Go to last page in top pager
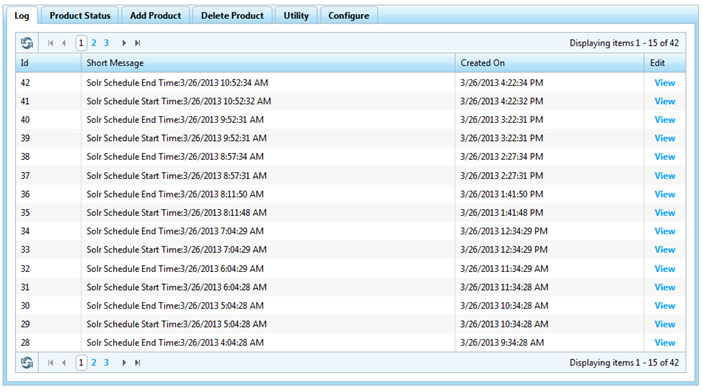The height and width of the screenshot is (392, 703). 138,43
